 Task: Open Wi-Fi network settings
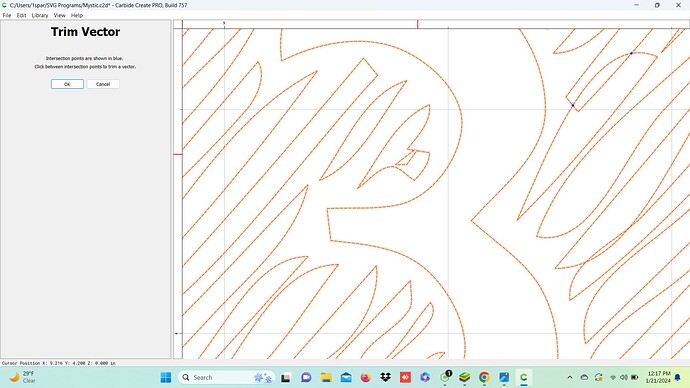tap(613, 377)
